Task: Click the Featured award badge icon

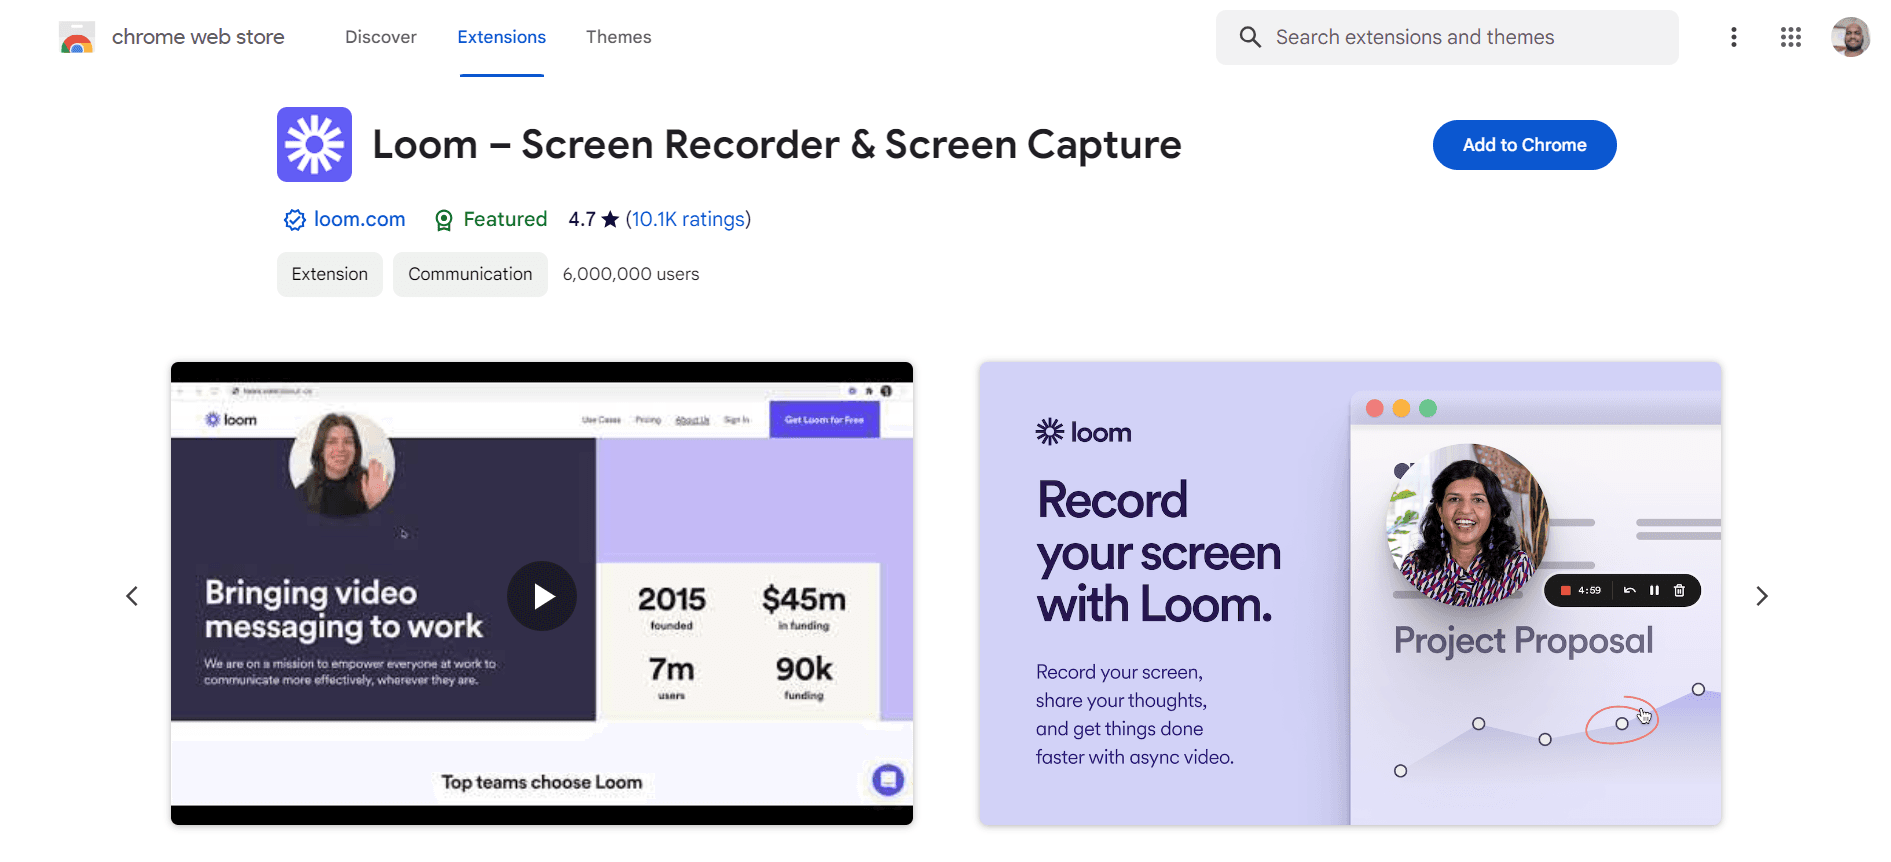Action: click(x=444, y=220)
